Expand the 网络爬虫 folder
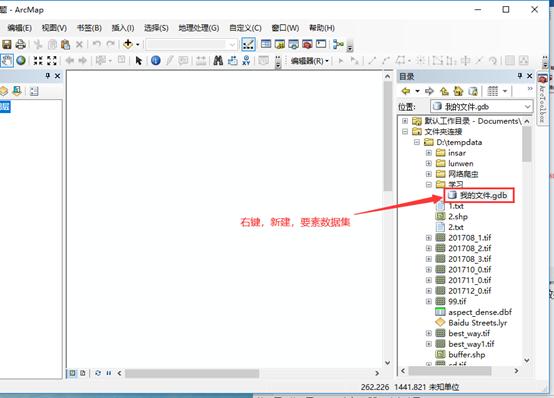Viewport: 554px width, 398px height. (429, 174)
